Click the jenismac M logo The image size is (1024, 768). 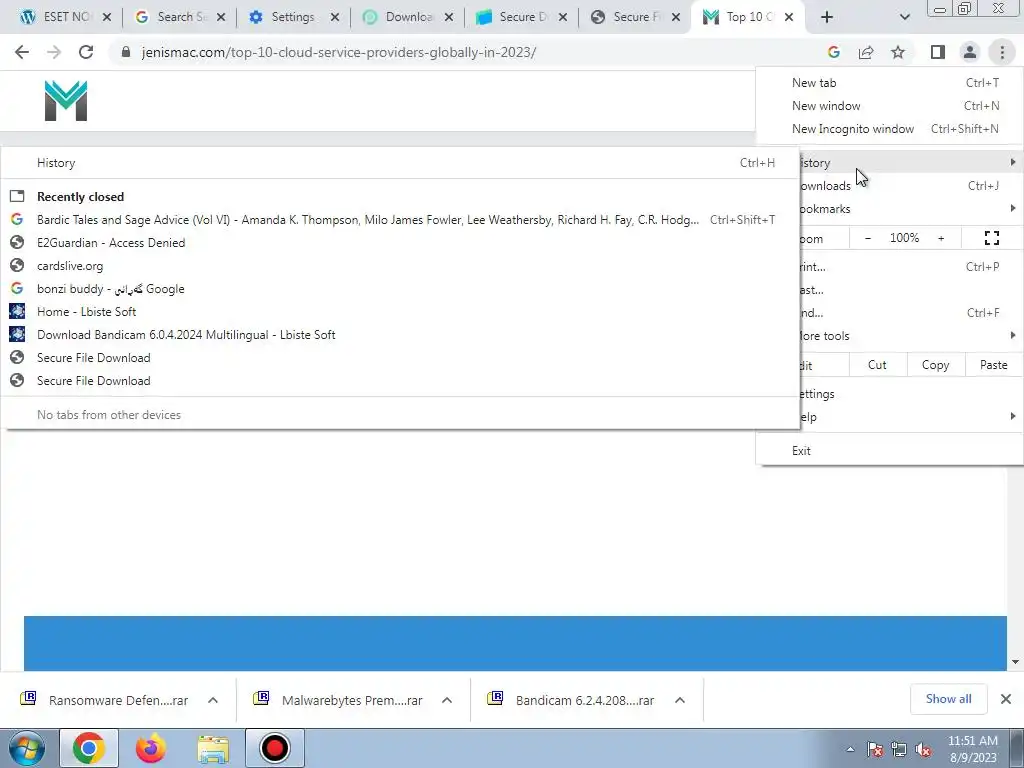click(x=66, y=101)
